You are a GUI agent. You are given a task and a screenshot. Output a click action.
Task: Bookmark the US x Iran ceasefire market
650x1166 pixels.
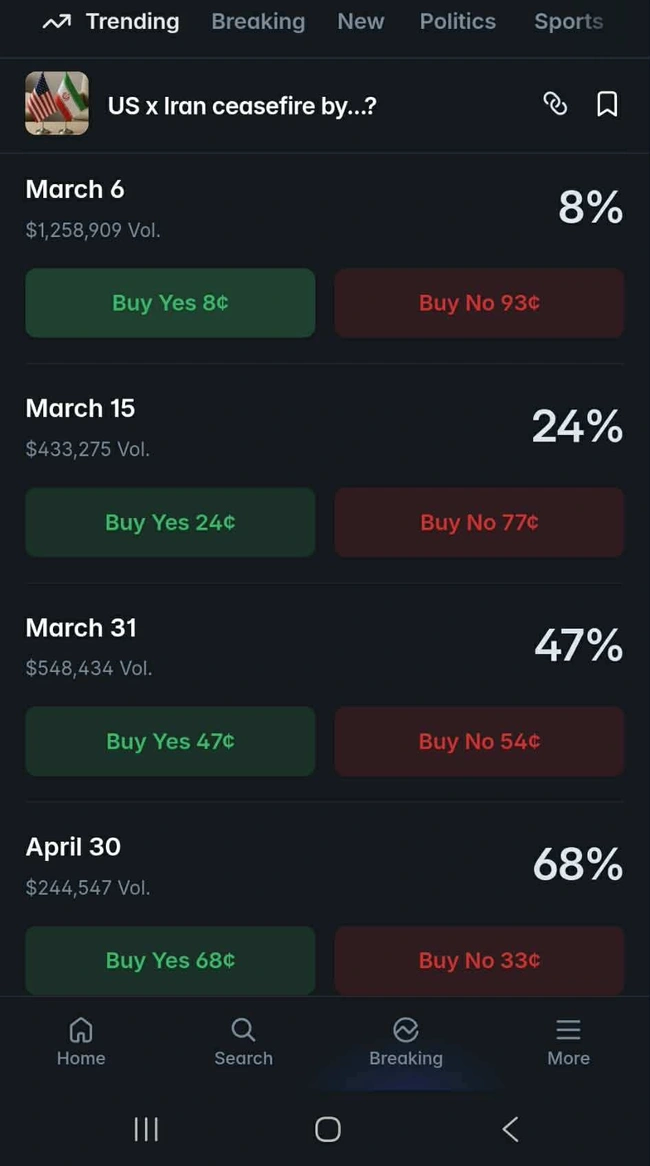click(x=607, y=104)
